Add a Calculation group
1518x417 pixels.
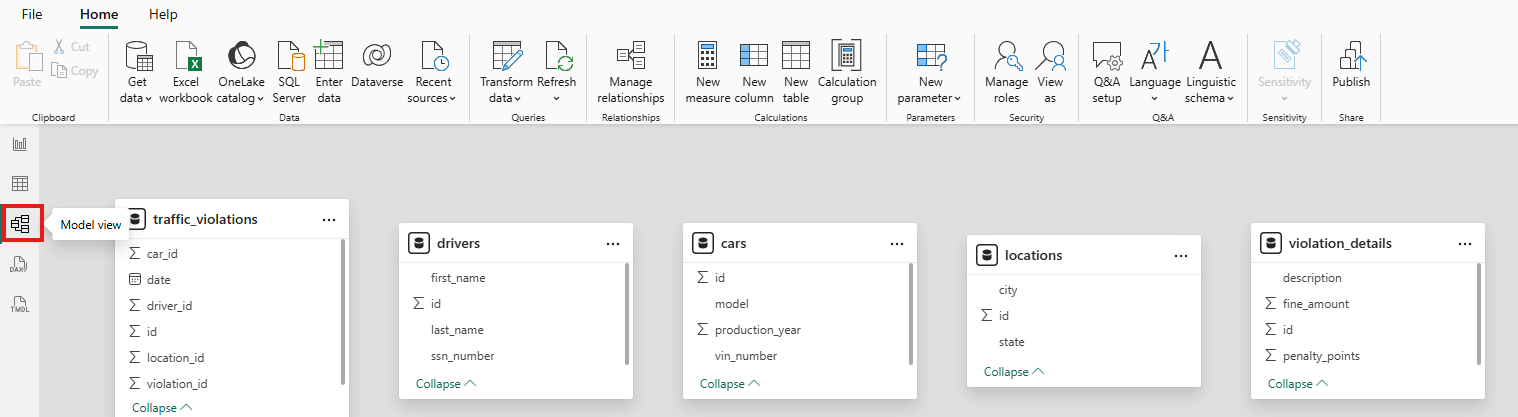pos(847,73)
